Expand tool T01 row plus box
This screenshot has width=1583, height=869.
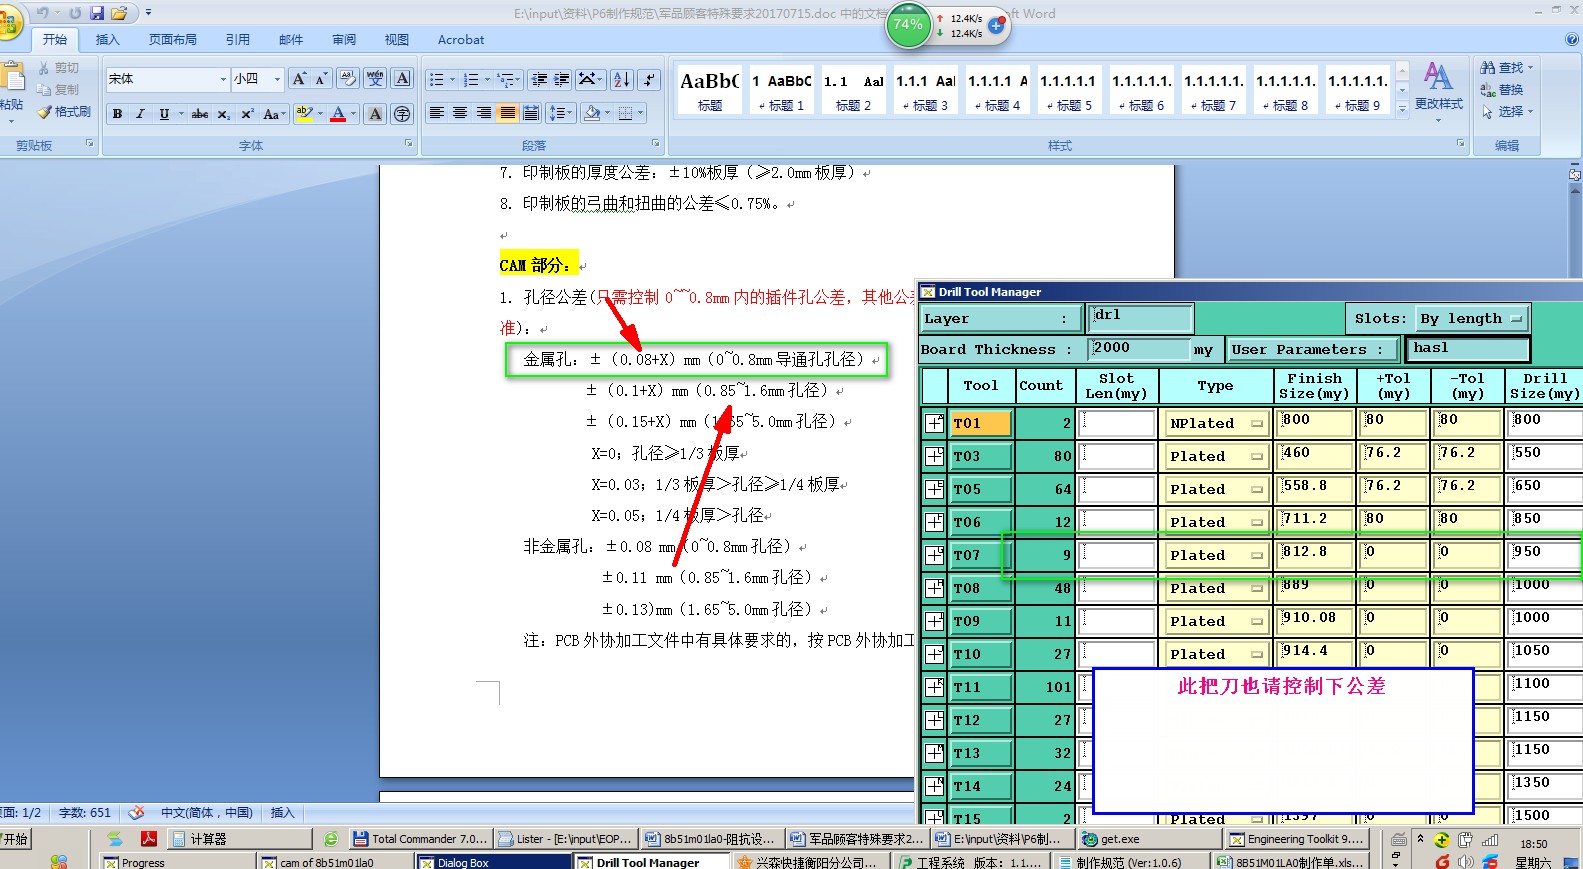pyautogui.click(x=934, y=423)
